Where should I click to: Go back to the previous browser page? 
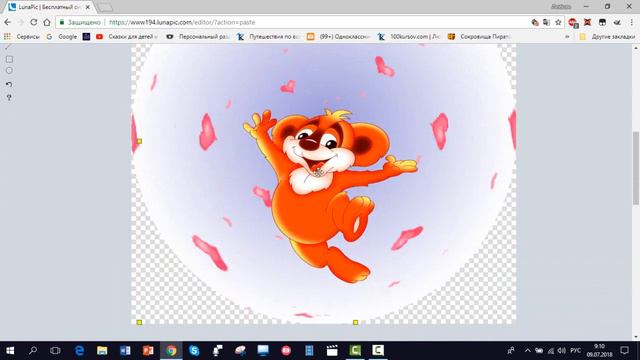pos(8,22)
